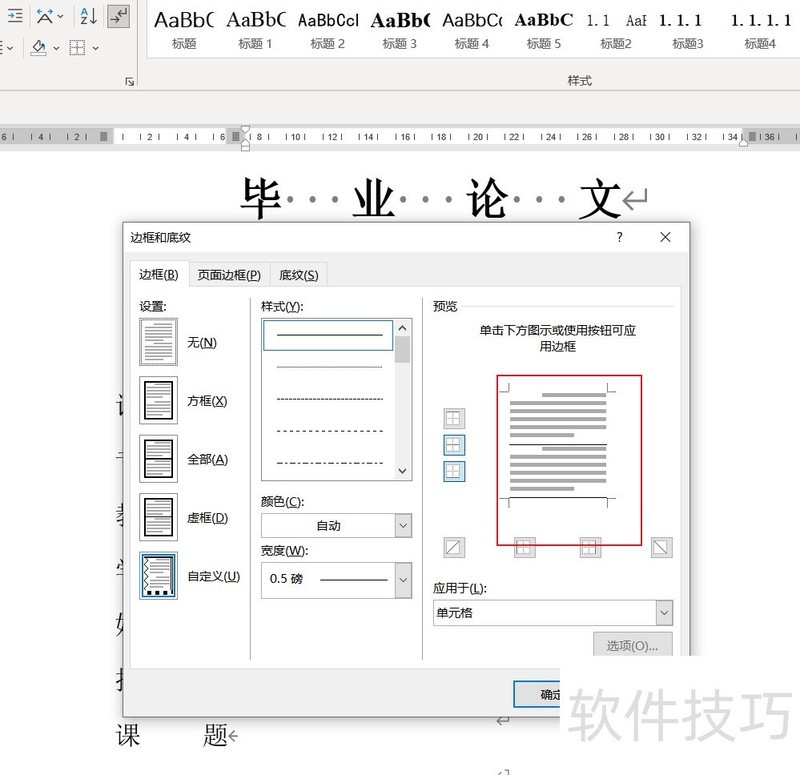This screenshot has width=800, height=775.
Task: Apply the 标题 2 style
Action: [x=328, y=30]
